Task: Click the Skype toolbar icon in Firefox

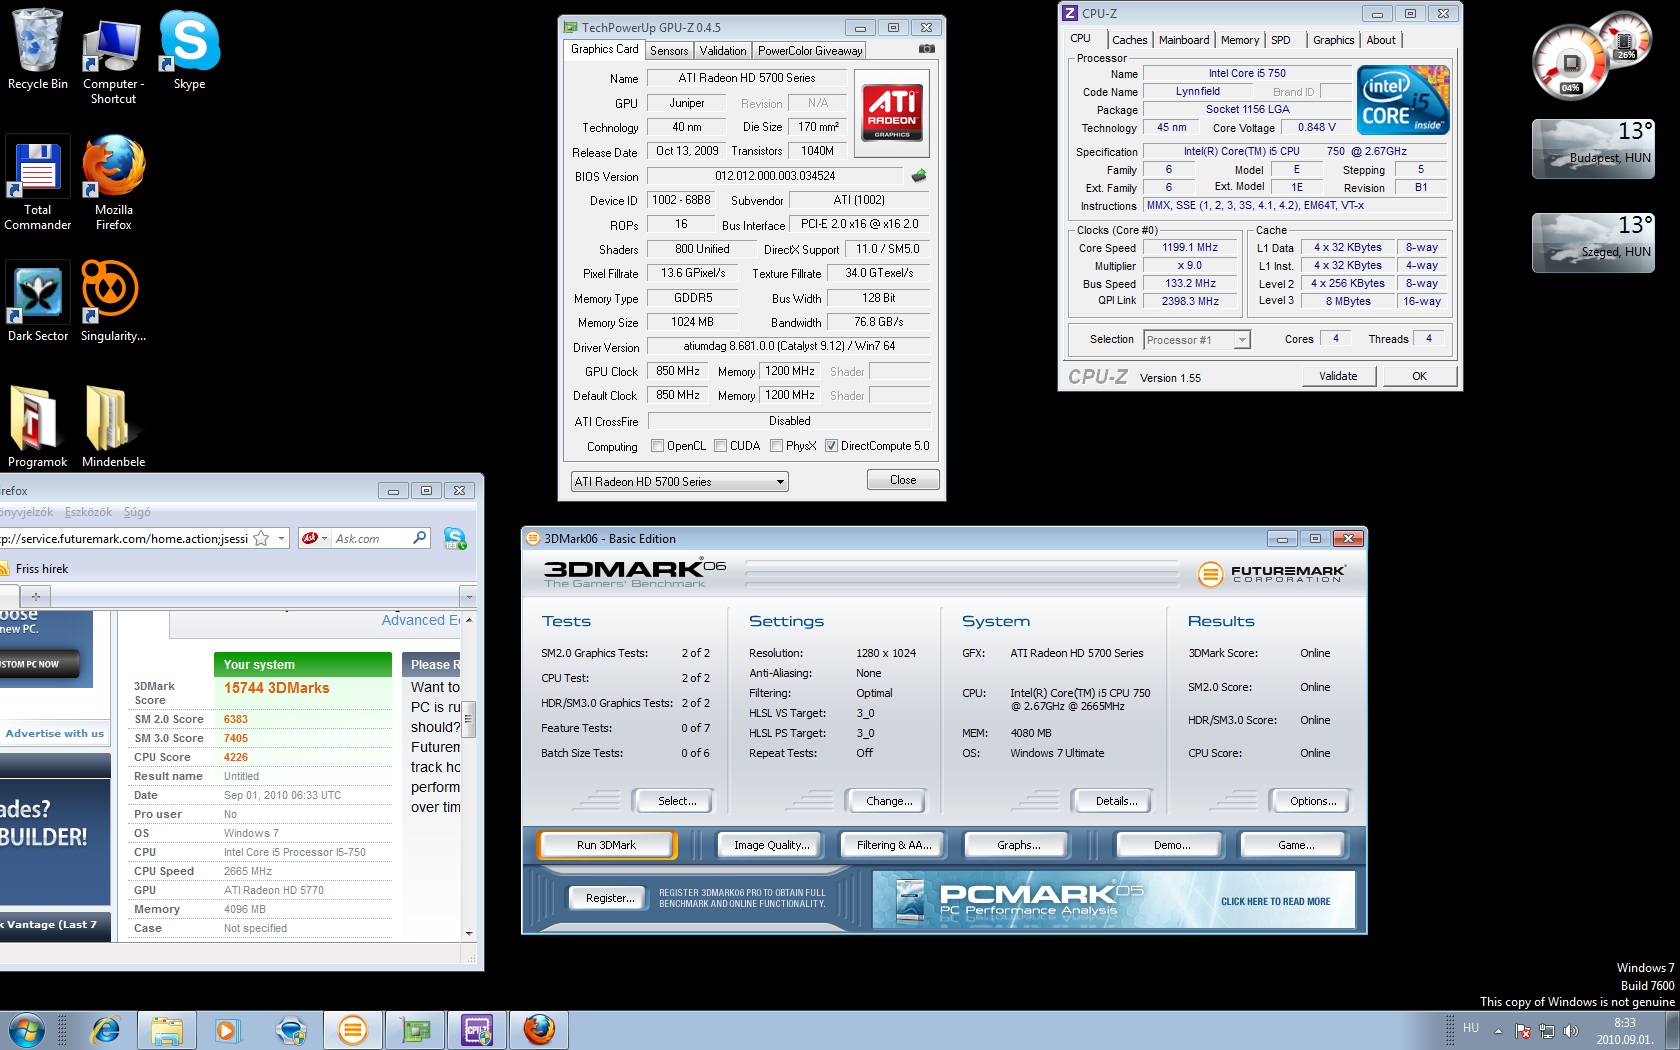Action: tap(455, 538)
